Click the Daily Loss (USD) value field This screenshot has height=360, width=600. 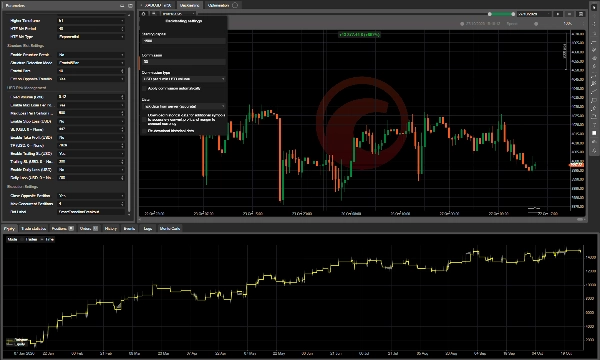[x=91, y=178]
